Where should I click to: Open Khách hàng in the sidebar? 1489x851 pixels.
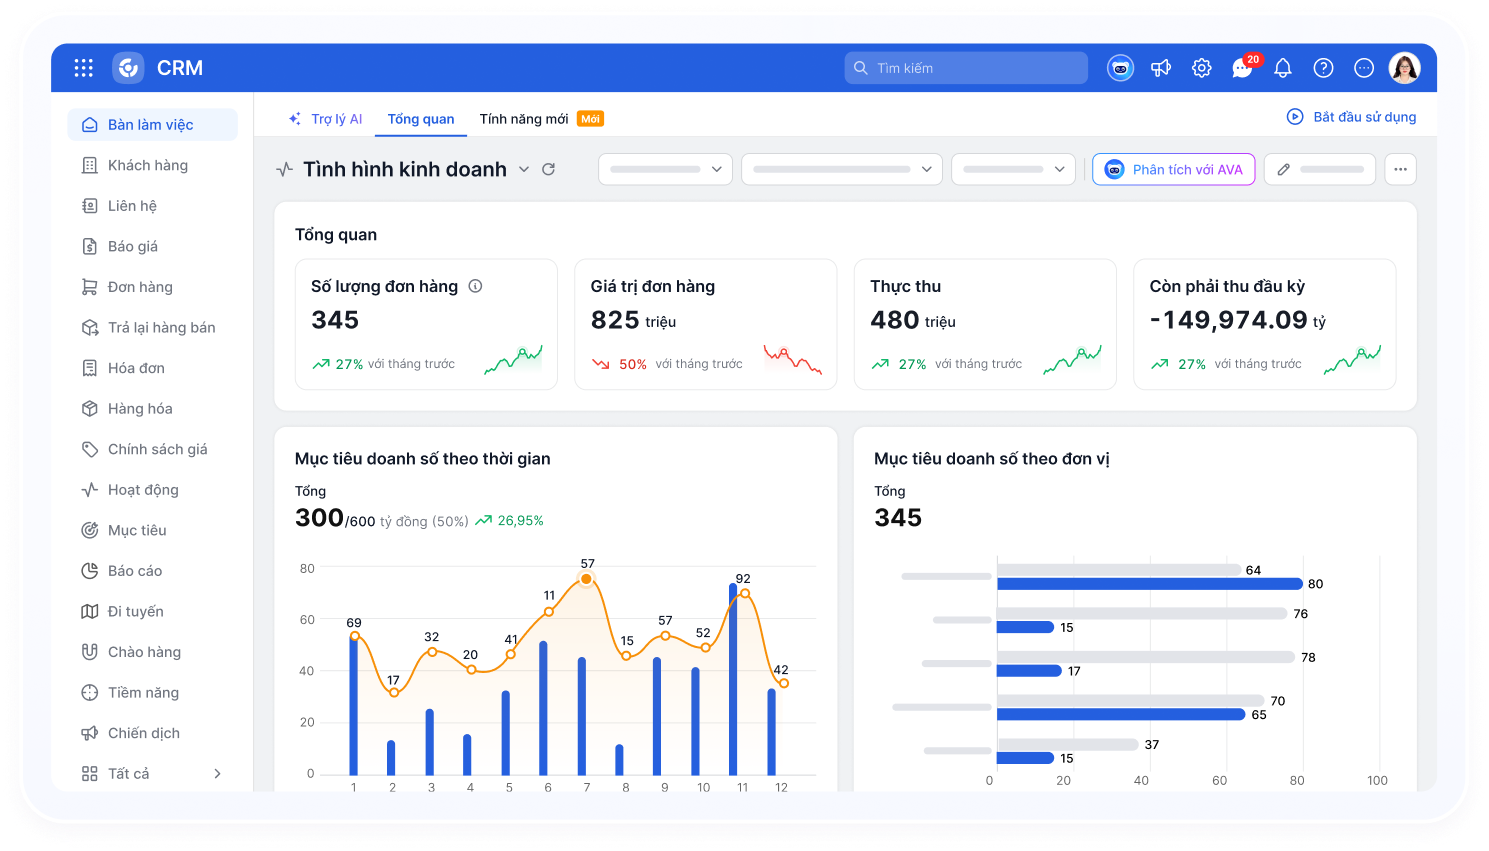click(x=148, y=165)
